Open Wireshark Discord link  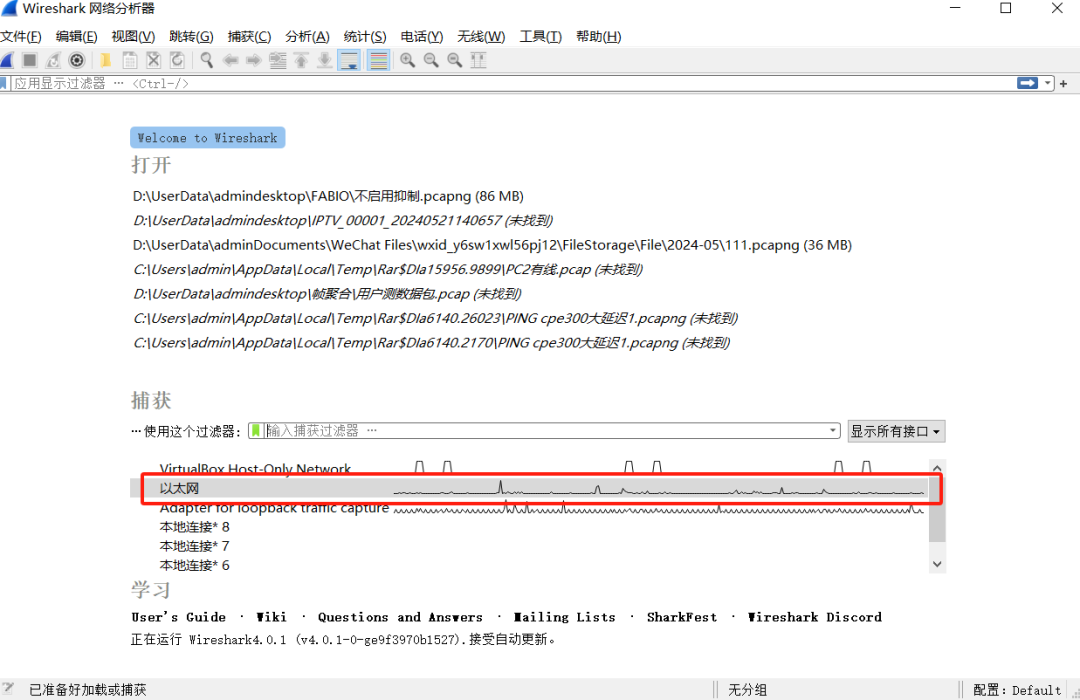click(x=815, y=617)
